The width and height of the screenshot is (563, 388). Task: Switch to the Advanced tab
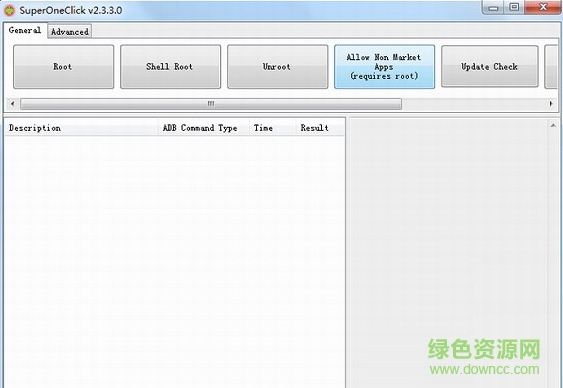pyautogui.click(x=70, y=32)
